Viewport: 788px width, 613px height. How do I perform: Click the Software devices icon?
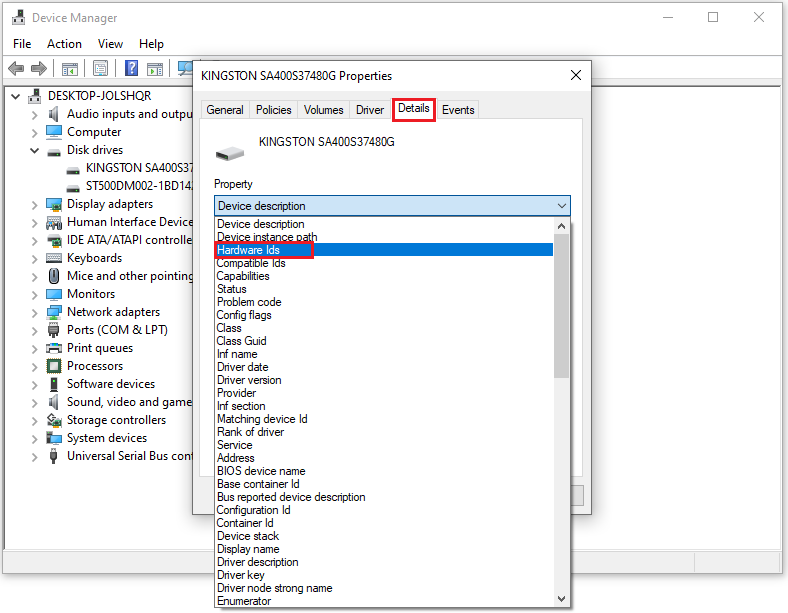pyautogui.click(x=54, y=384)
